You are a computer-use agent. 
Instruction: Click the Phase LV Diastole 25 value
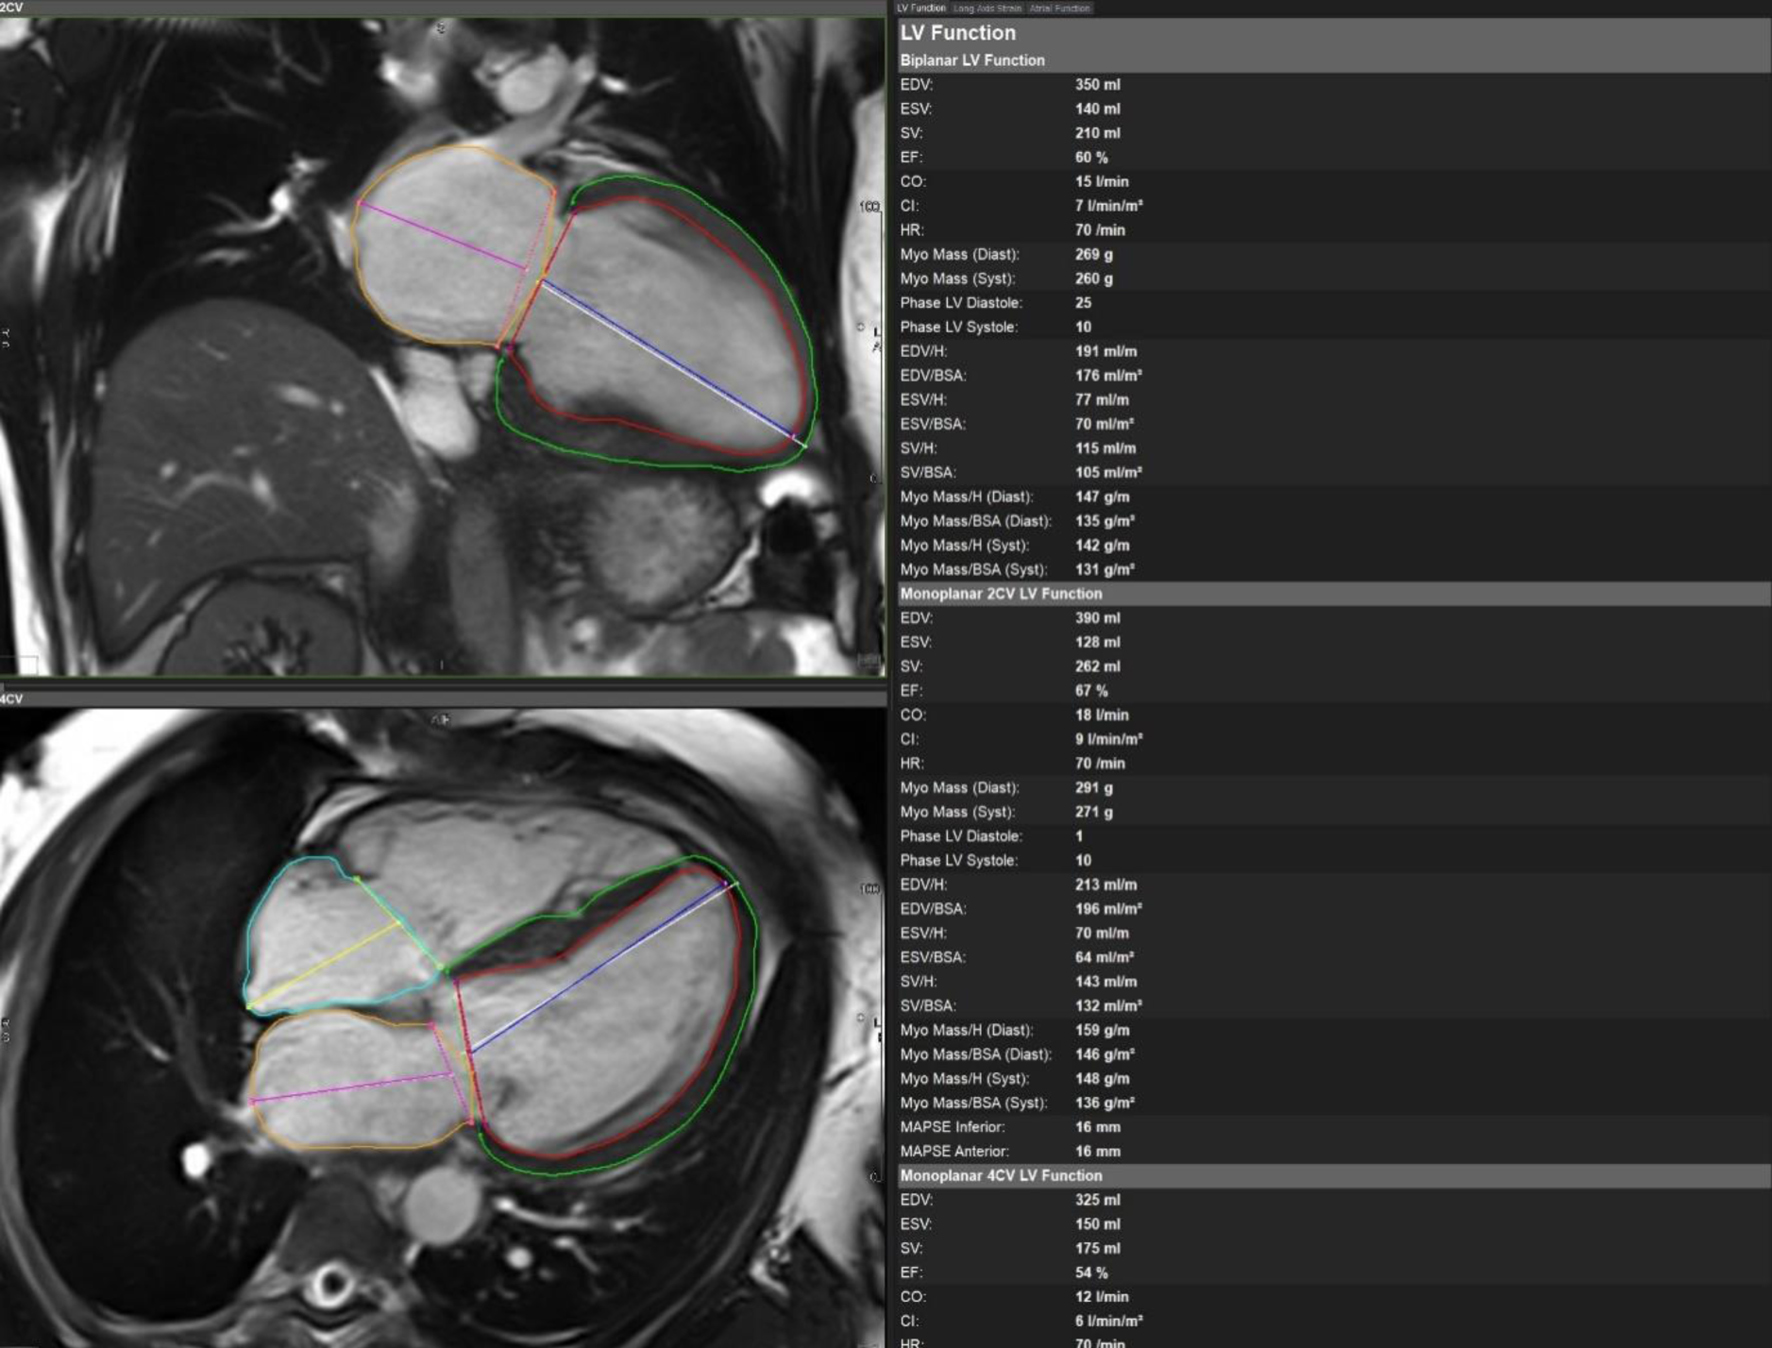tap(1083, 303)
